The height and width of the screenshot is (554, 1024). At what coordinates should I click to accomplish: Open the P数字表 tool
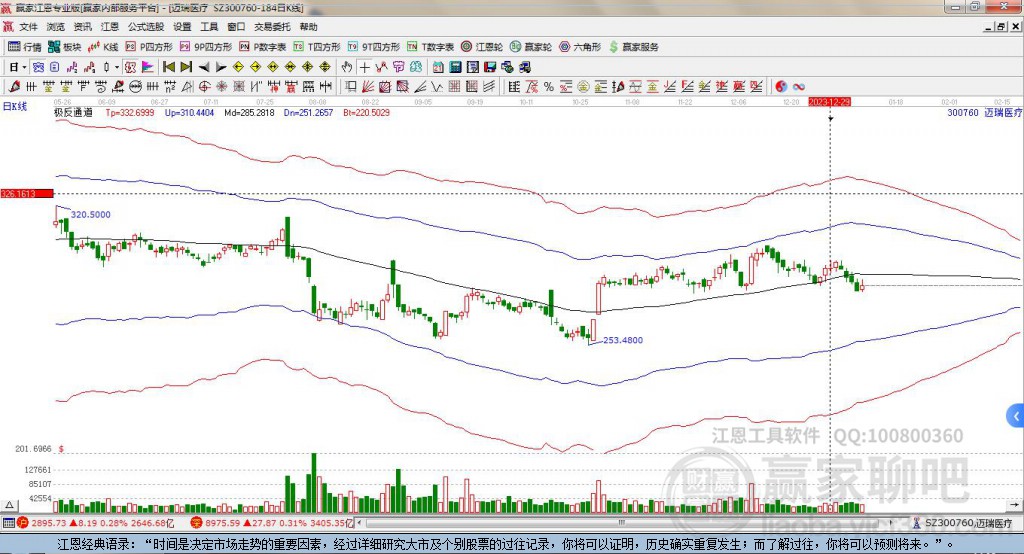pos(262,47)
